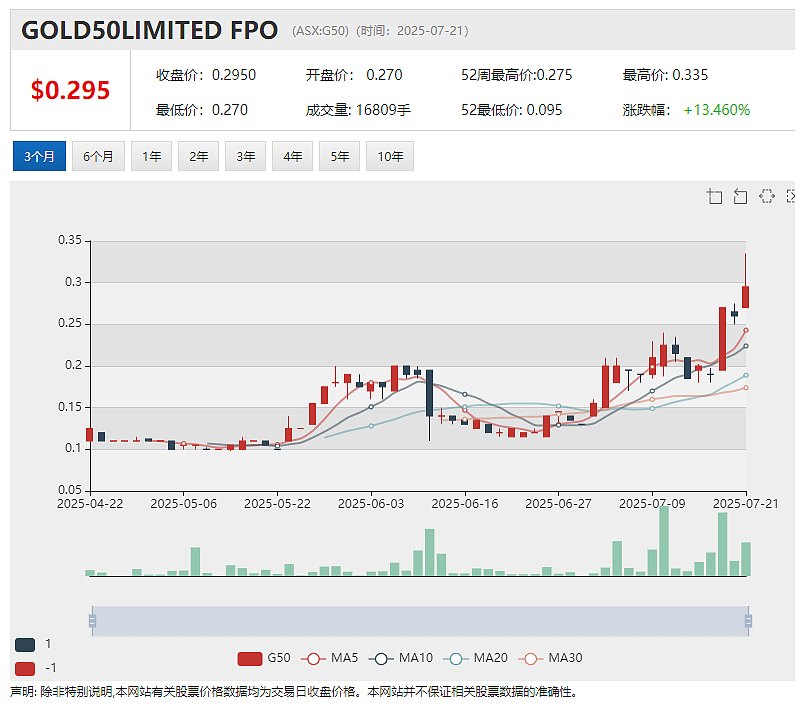Click the +13.460% change value
The width and height of the screenshot is (806, 707).
717,110
